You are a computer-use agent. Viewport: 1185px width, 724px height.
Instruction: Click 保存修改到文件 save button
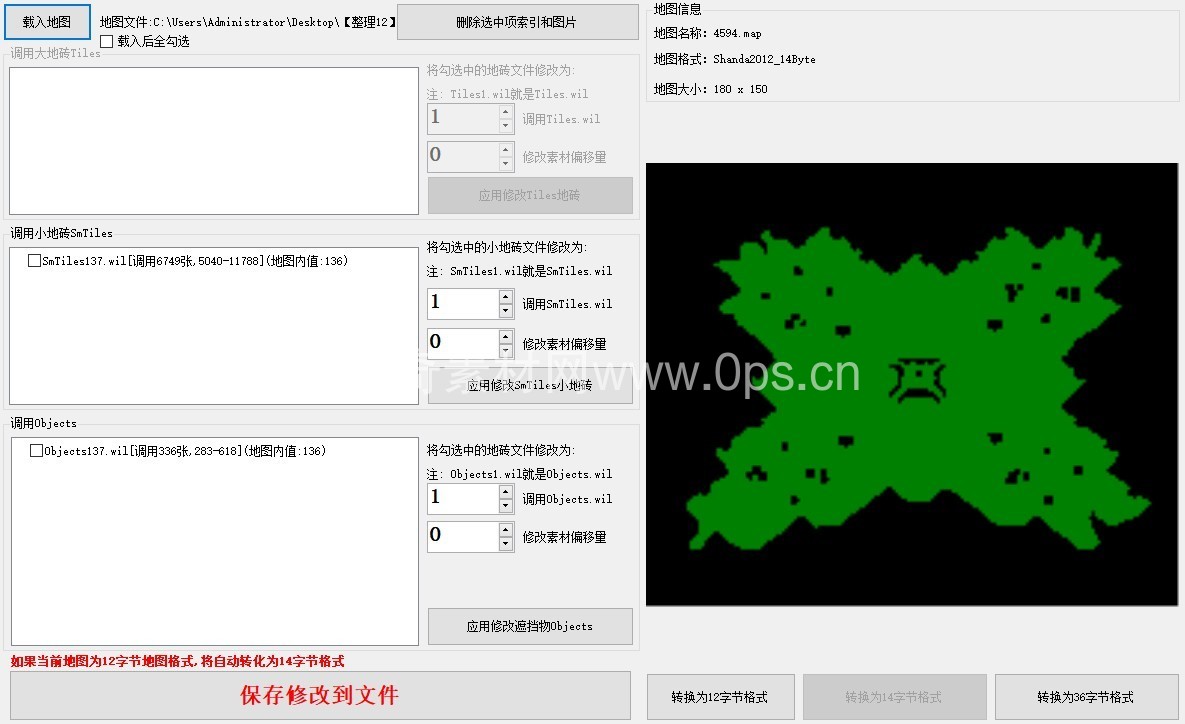click(x=320, y=696)
